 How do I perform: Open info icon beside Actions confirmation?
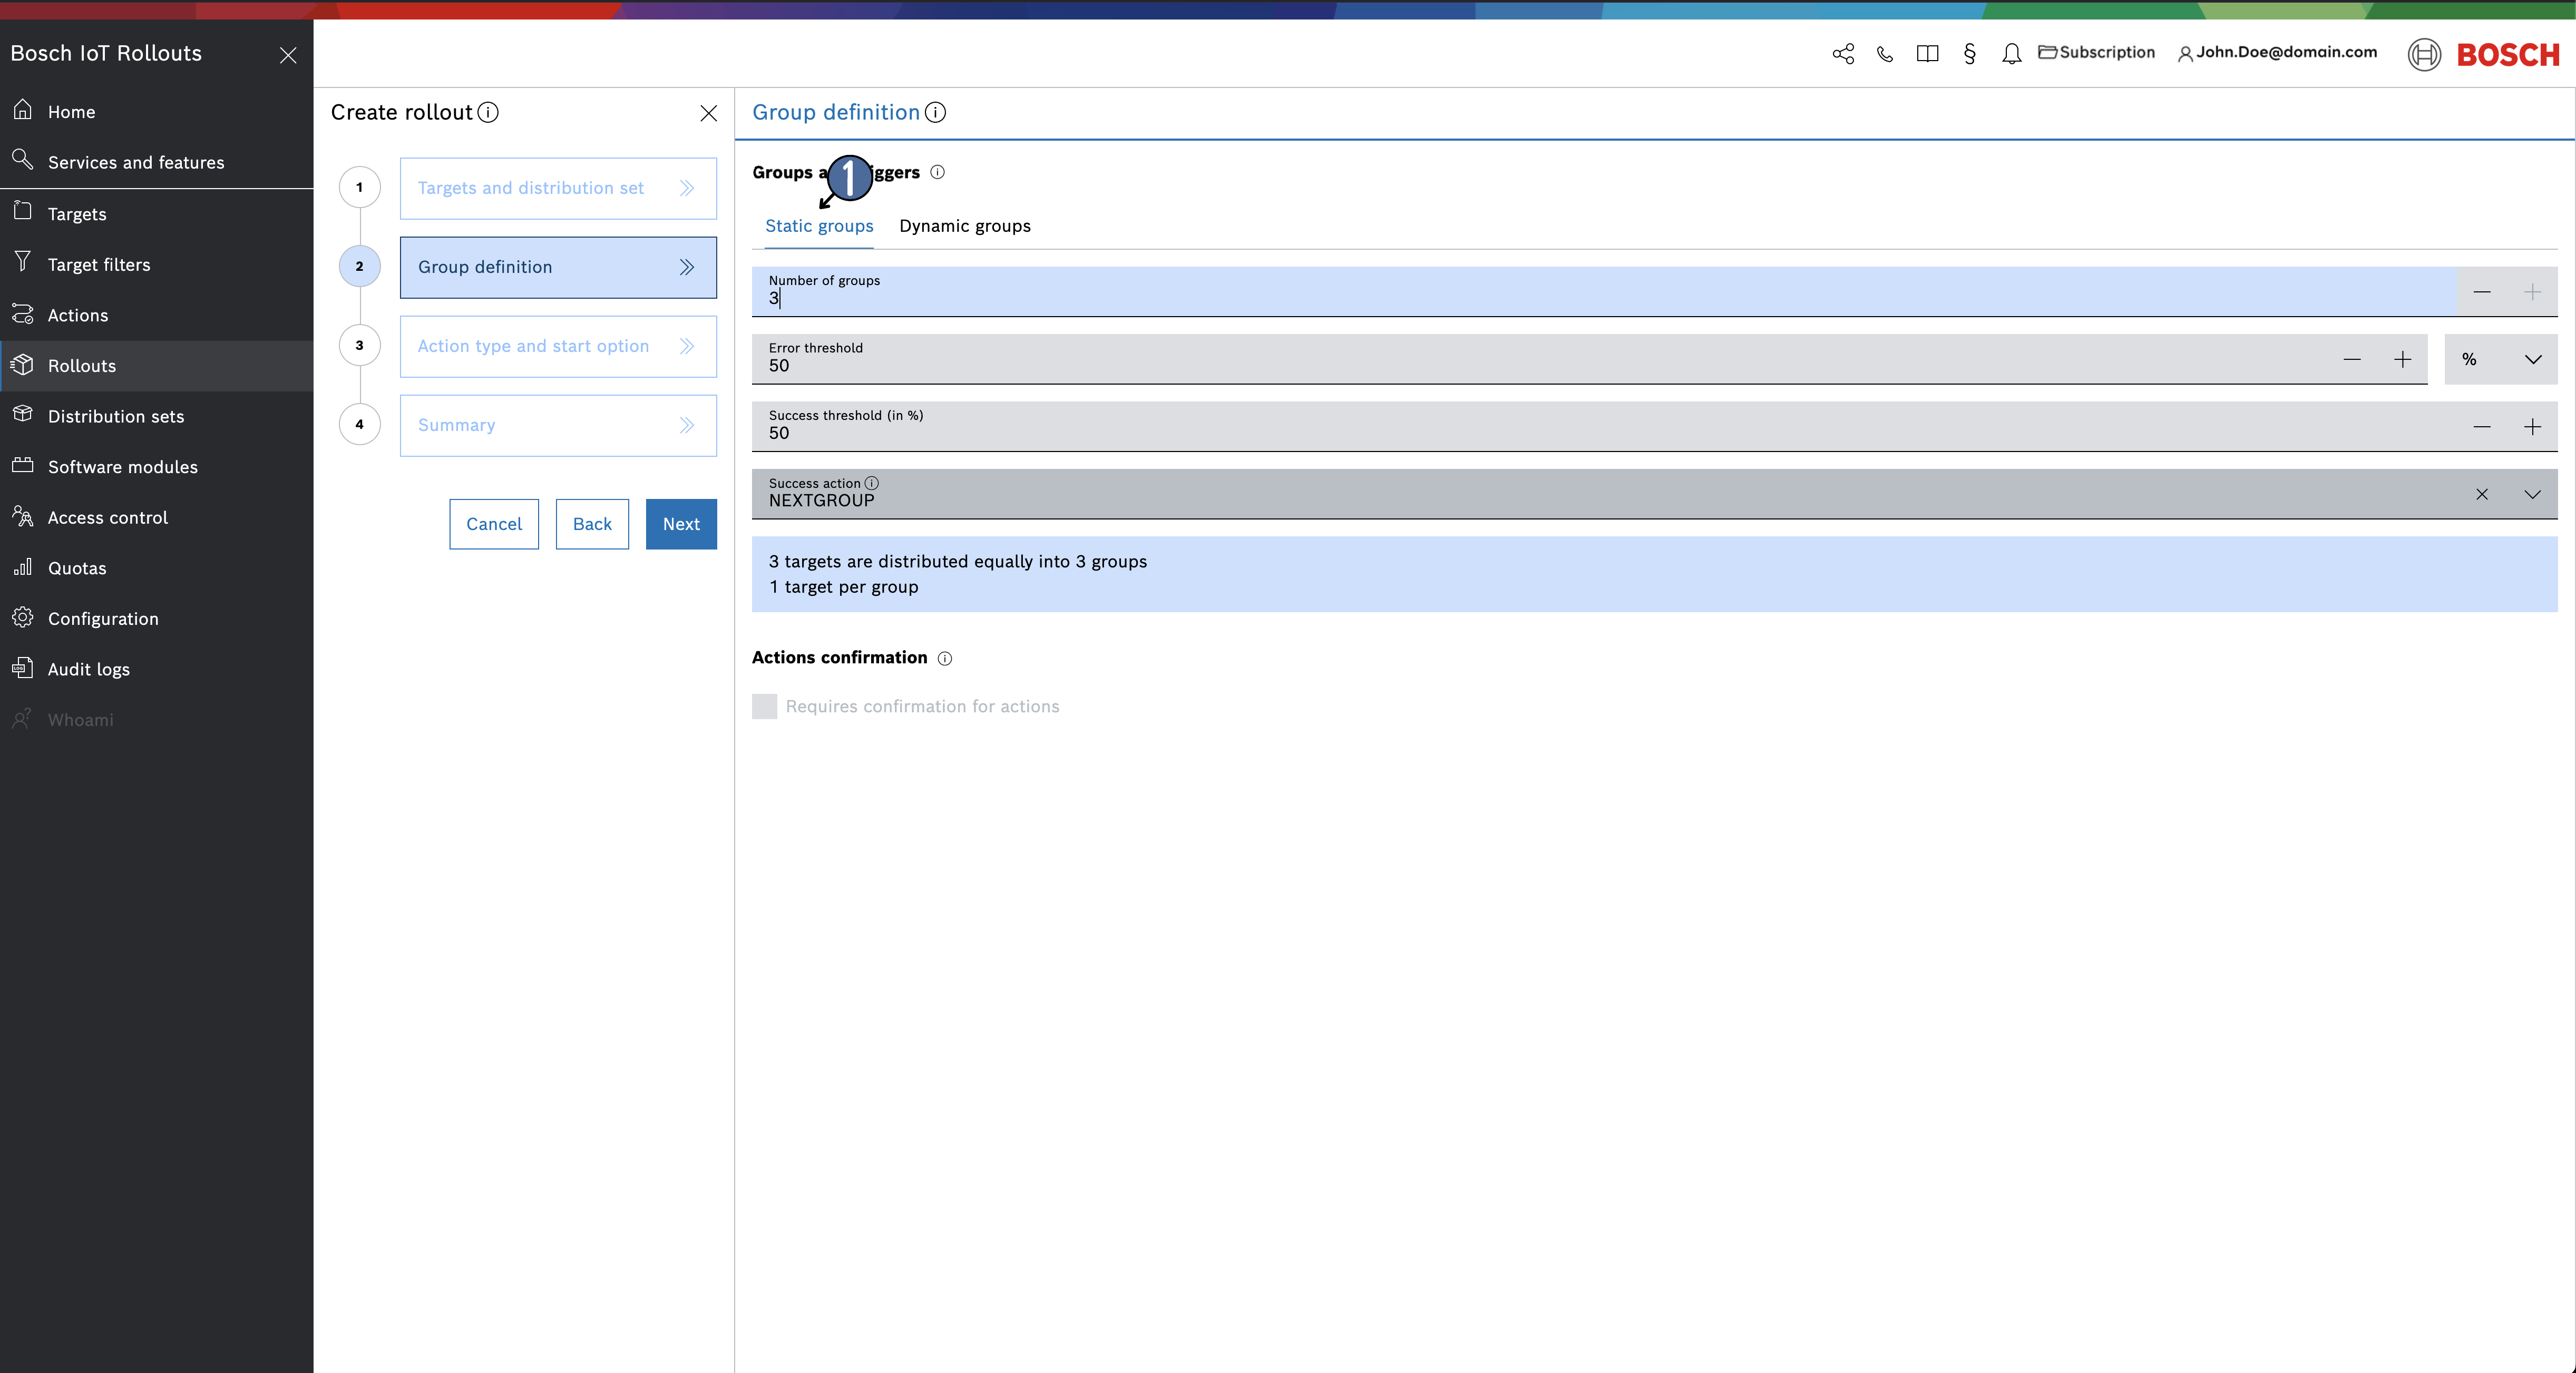945,658
